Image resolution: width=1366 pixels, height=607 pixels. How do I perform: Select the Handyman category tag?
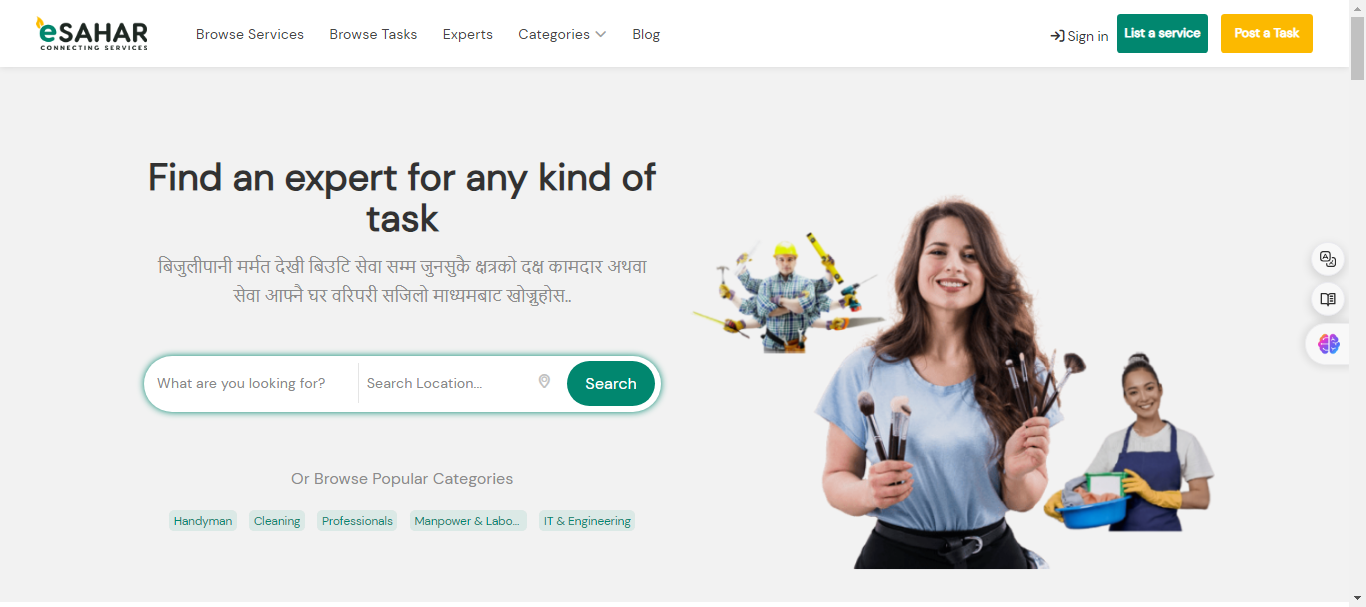pyautogui.click(x=203, y=521)
